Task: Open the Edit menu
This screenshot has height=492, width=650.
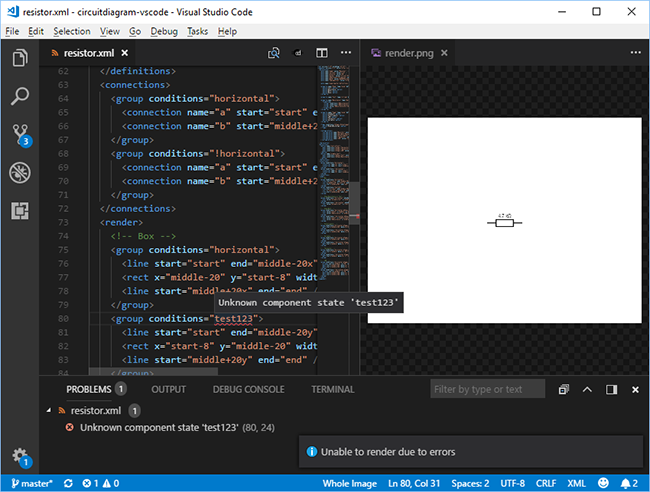Action: pos(36,31)
